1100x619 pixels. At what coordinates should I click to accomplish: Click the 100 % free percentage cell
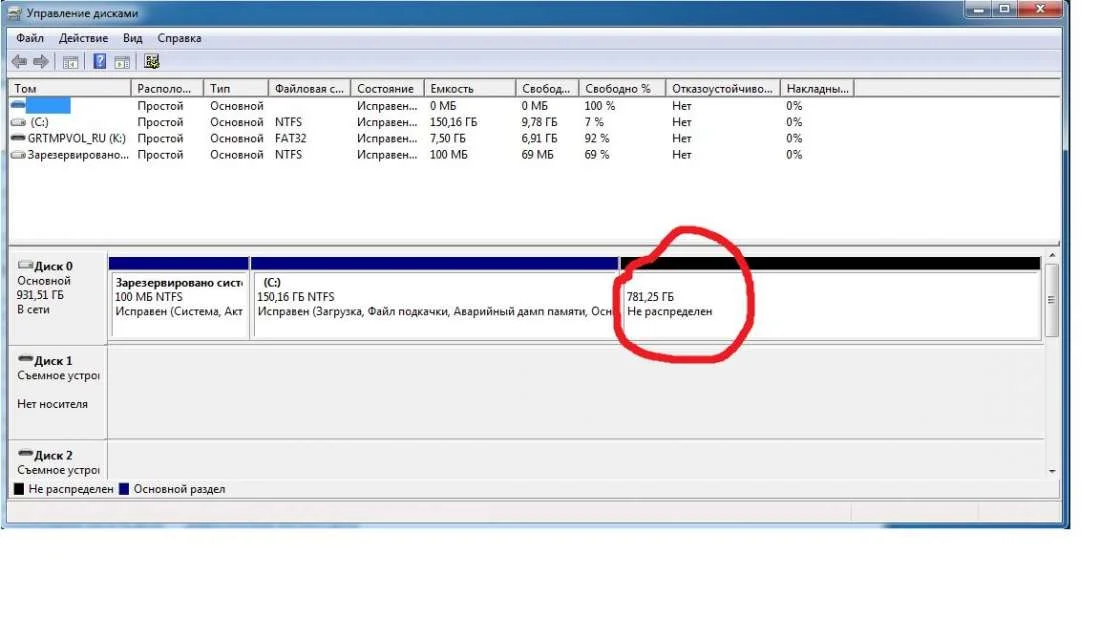click(x=600, y=105)
